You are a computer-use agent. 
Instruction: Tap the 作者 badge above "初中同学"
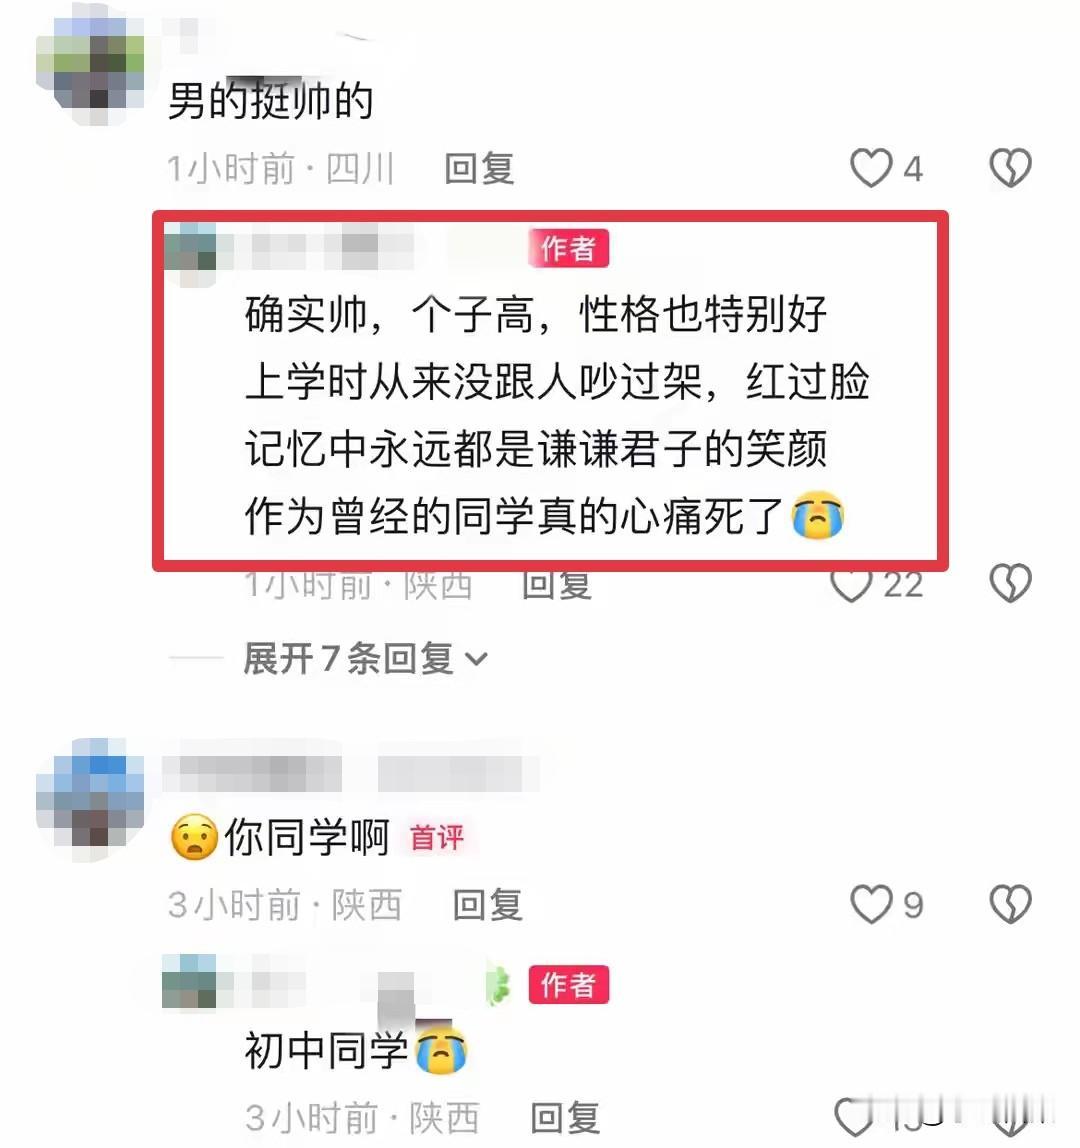click(x=568, y=984)
